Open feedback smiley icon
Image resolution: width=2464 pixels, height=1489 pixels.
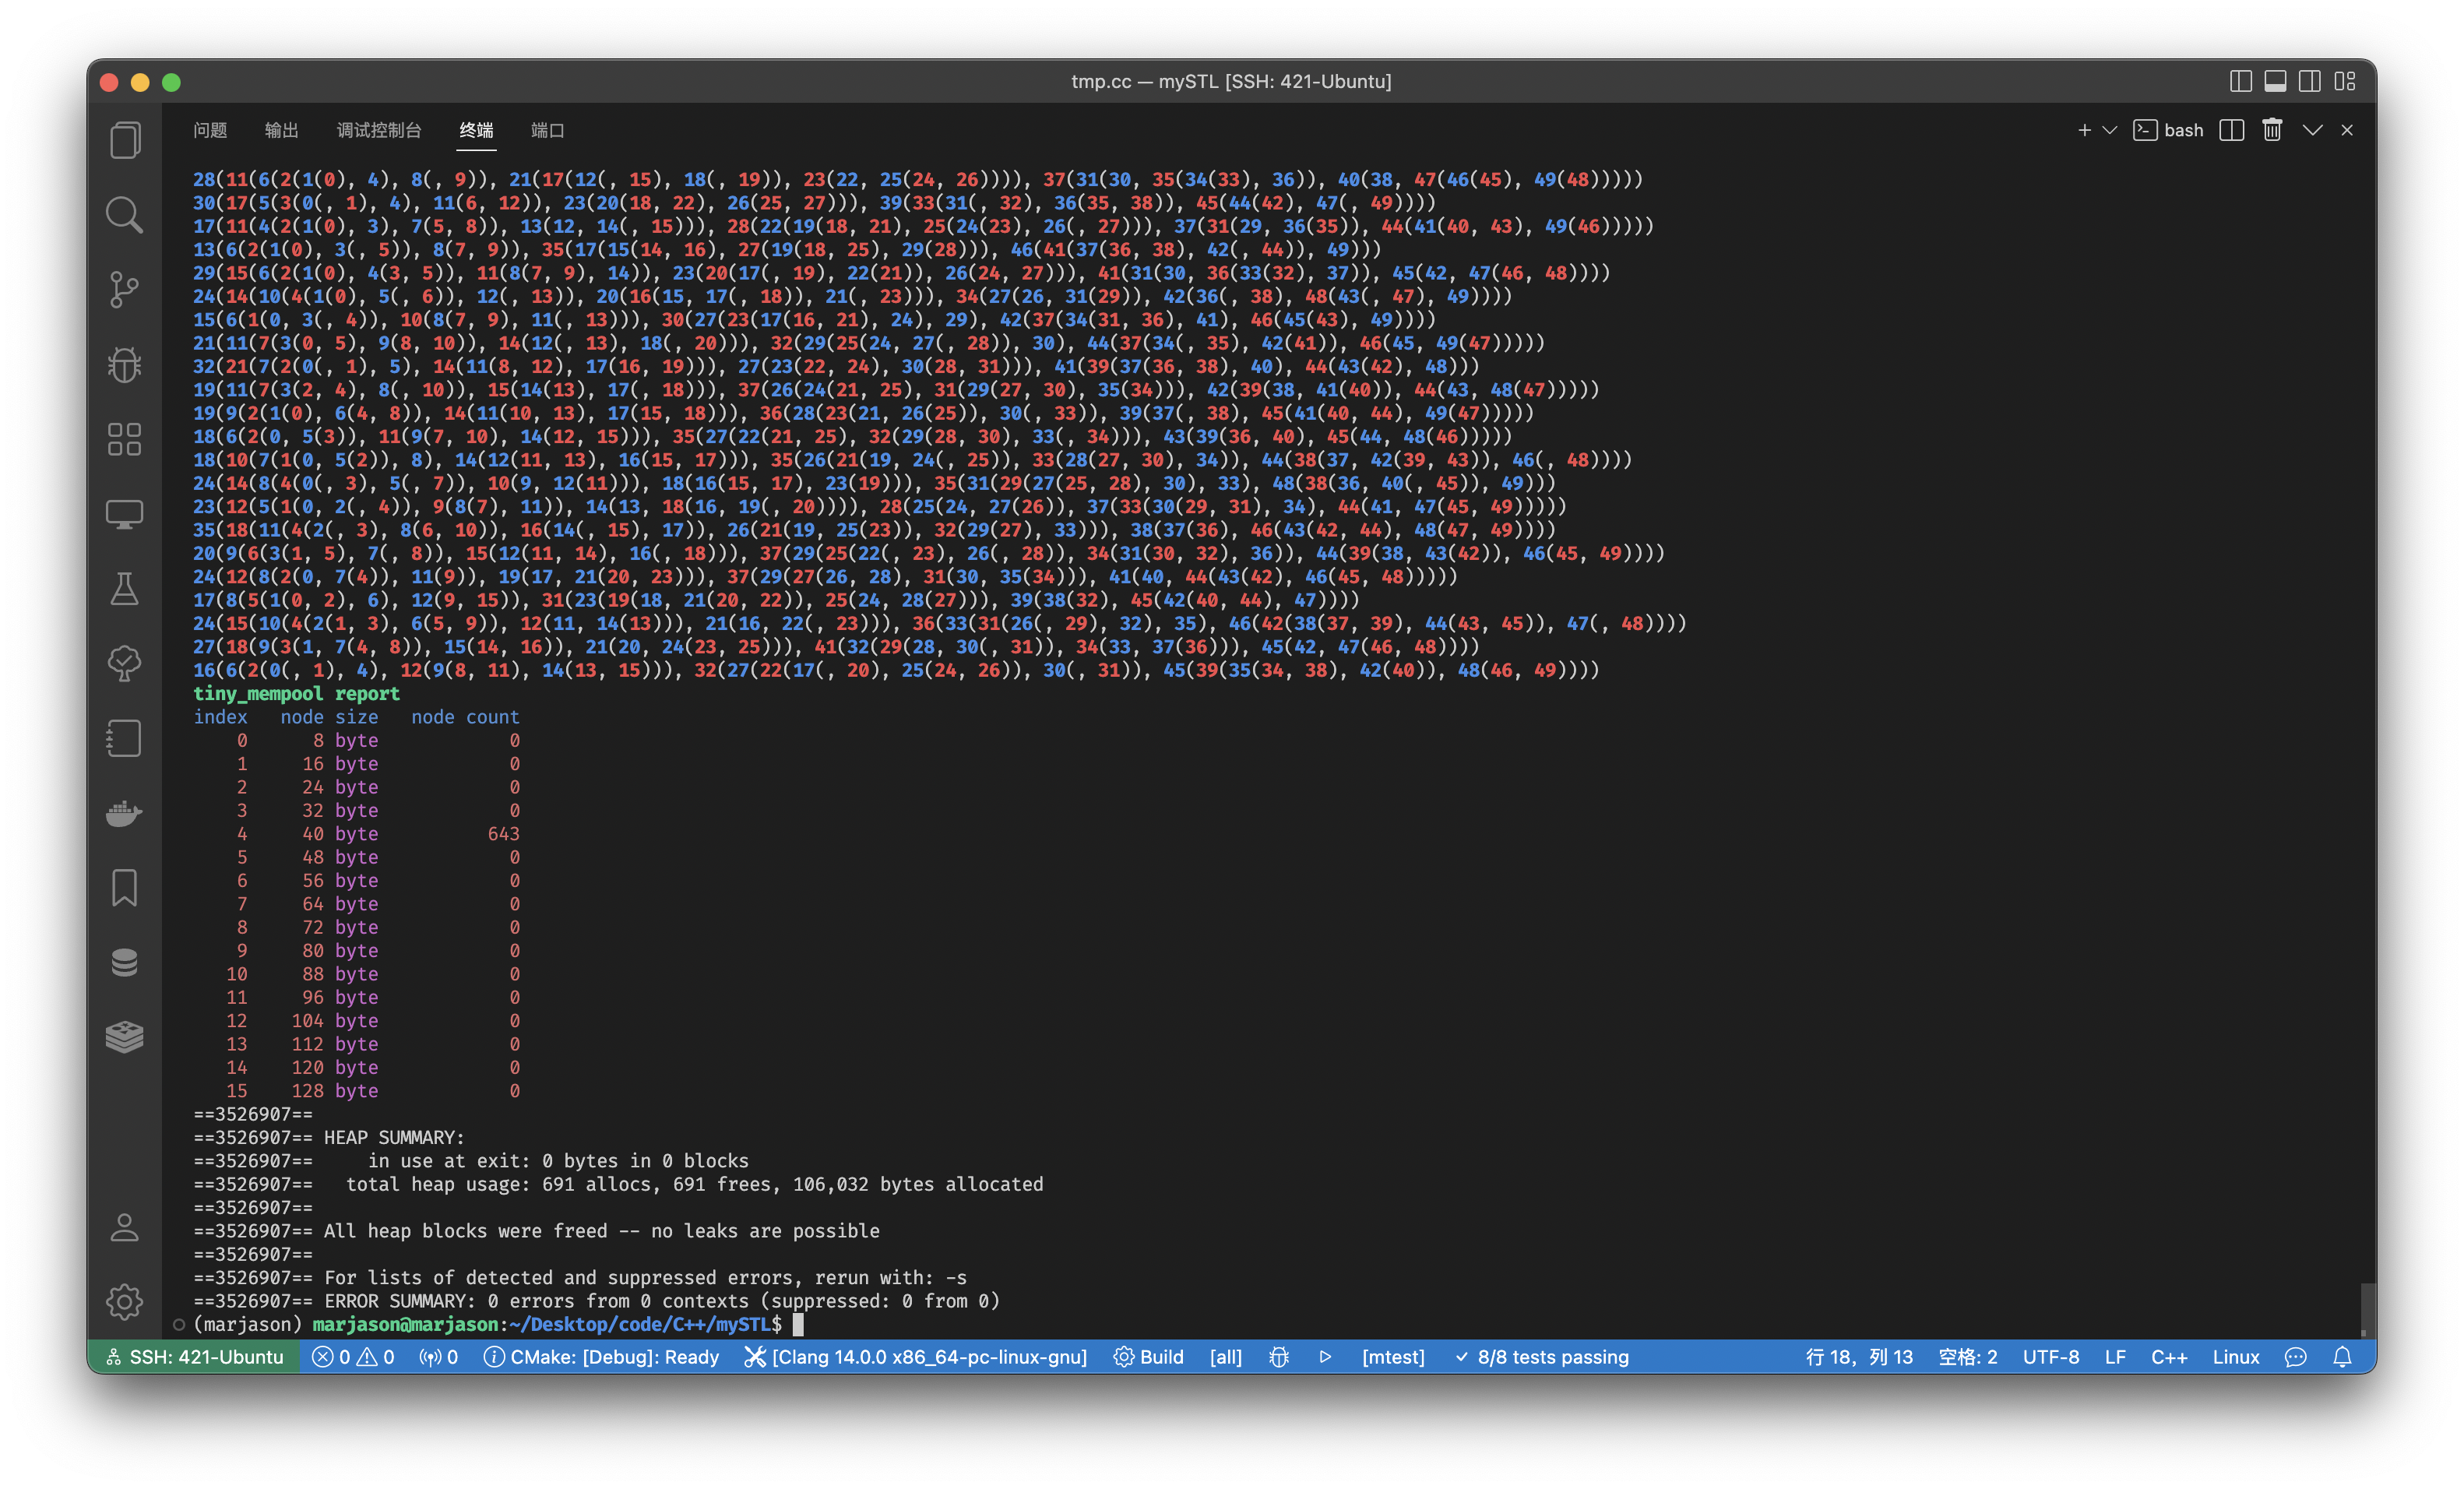2296,1357
